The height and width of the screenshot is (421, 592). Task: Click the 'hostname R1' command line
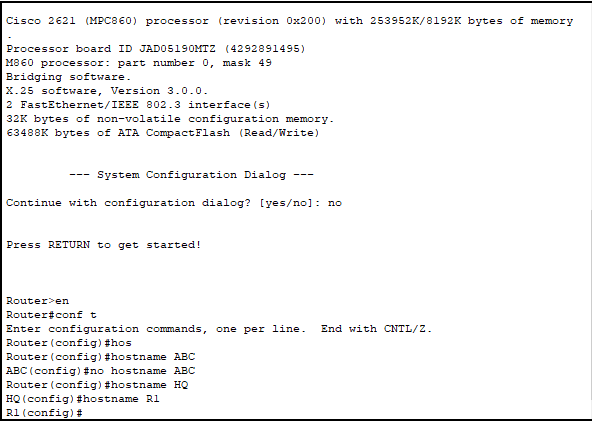pos(83,399)
